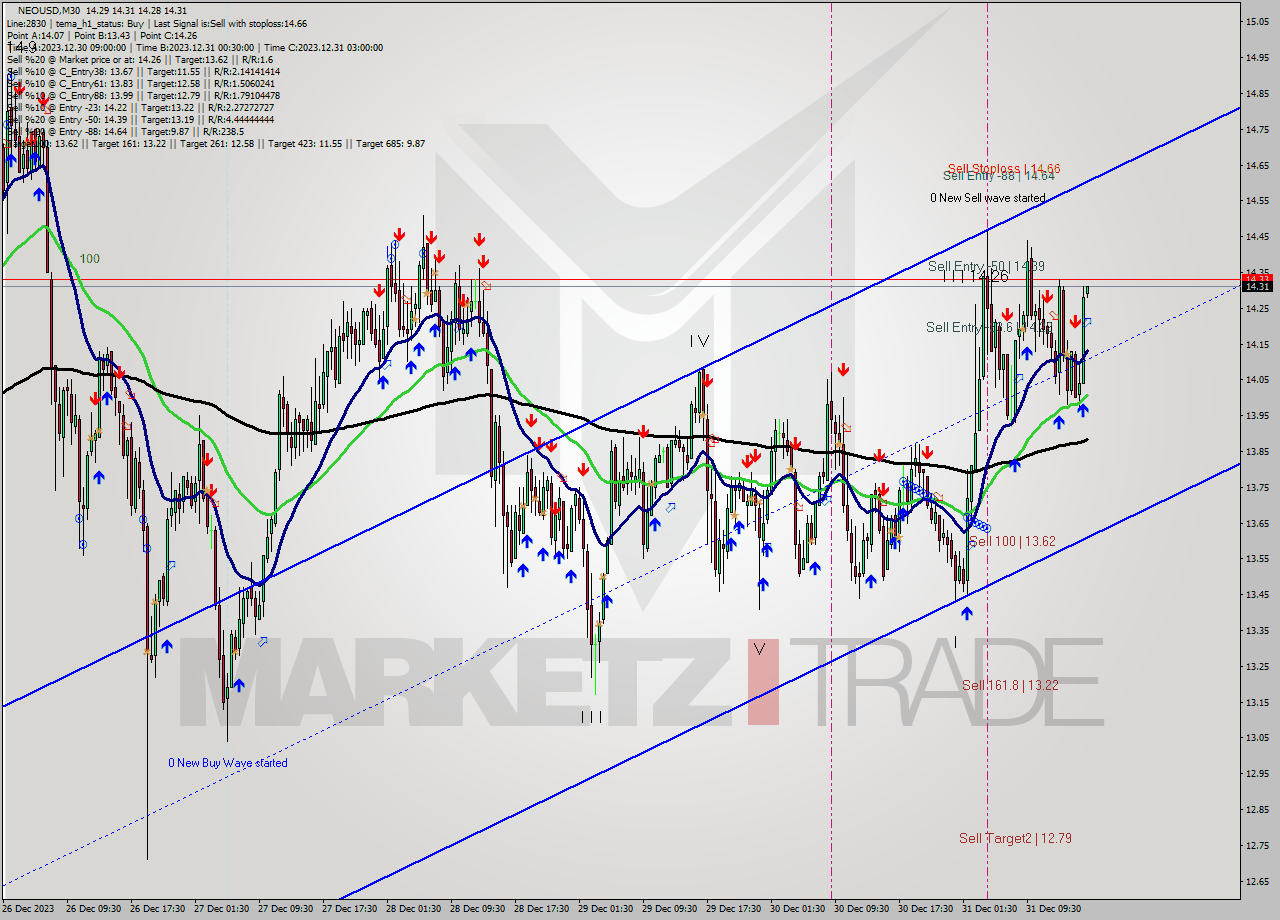Click the '30 Dec 01:30' time label
This screenshot has height=920, width=1280.
pos(798,909)
